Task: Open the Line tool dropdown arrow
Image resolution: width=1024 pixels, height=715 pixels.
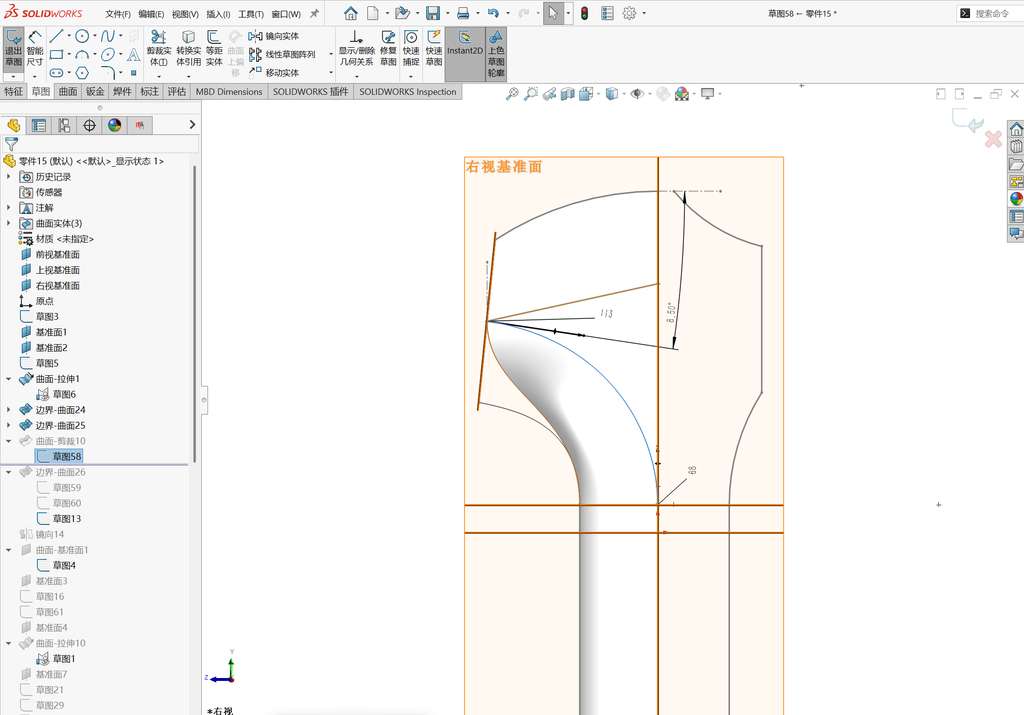Action: pos(69,36)
